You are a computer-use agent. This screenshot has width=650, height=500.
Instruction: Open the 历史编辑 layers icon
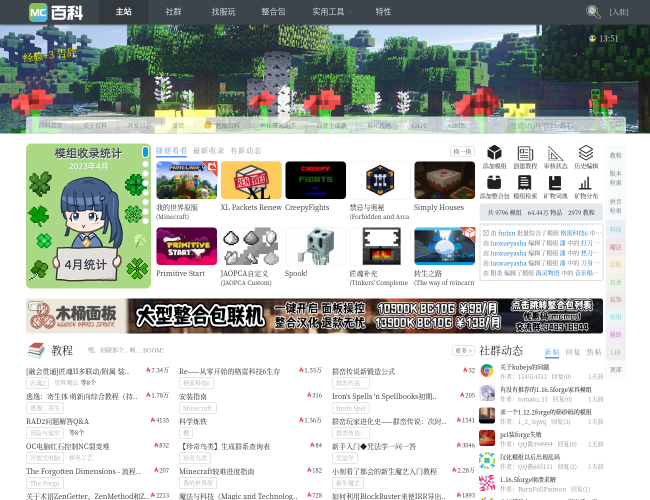585,154
